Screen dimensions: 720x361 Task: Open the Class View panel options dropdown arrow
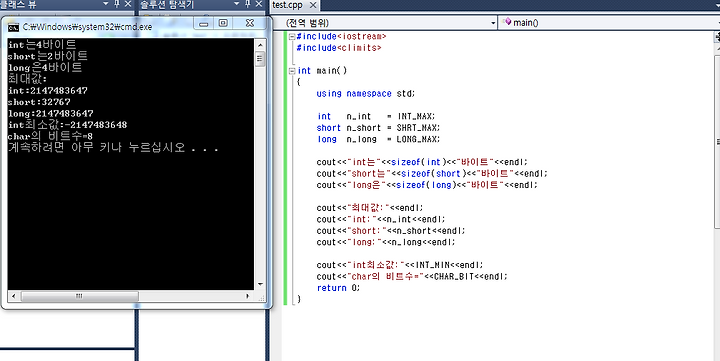coord(106,4)
